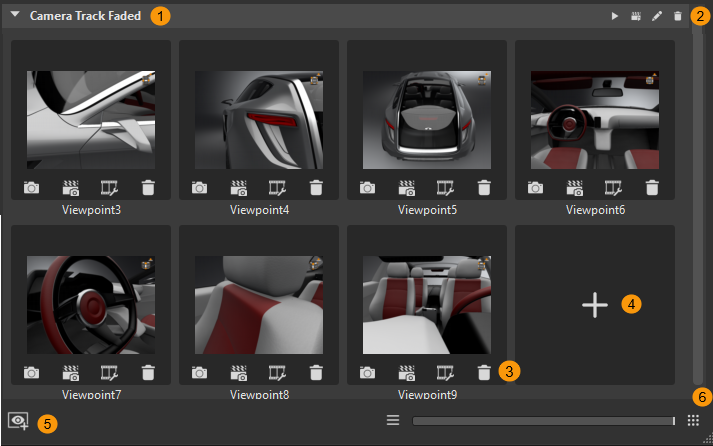The image size is (713, 446).
Task: Open Viewpoint5 thumbnail
Action: click(x=427, y=120)
